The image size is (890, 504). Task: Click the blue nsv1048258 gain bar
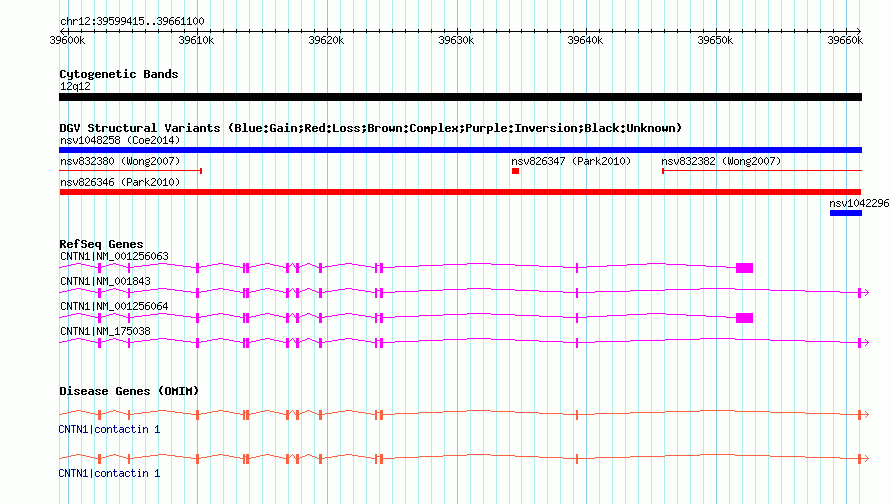pos(460,150)
